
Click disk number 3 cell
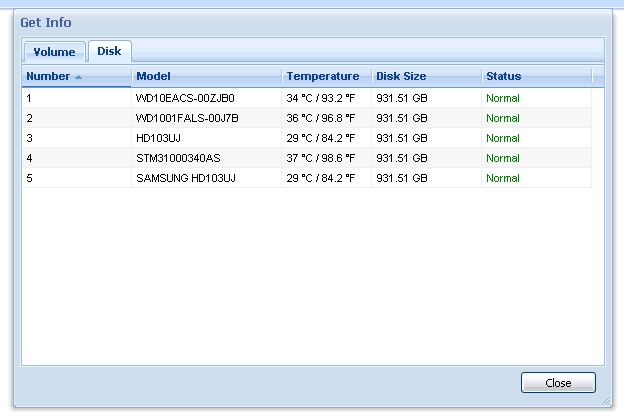pyautogui.click(x=76, y=138)
